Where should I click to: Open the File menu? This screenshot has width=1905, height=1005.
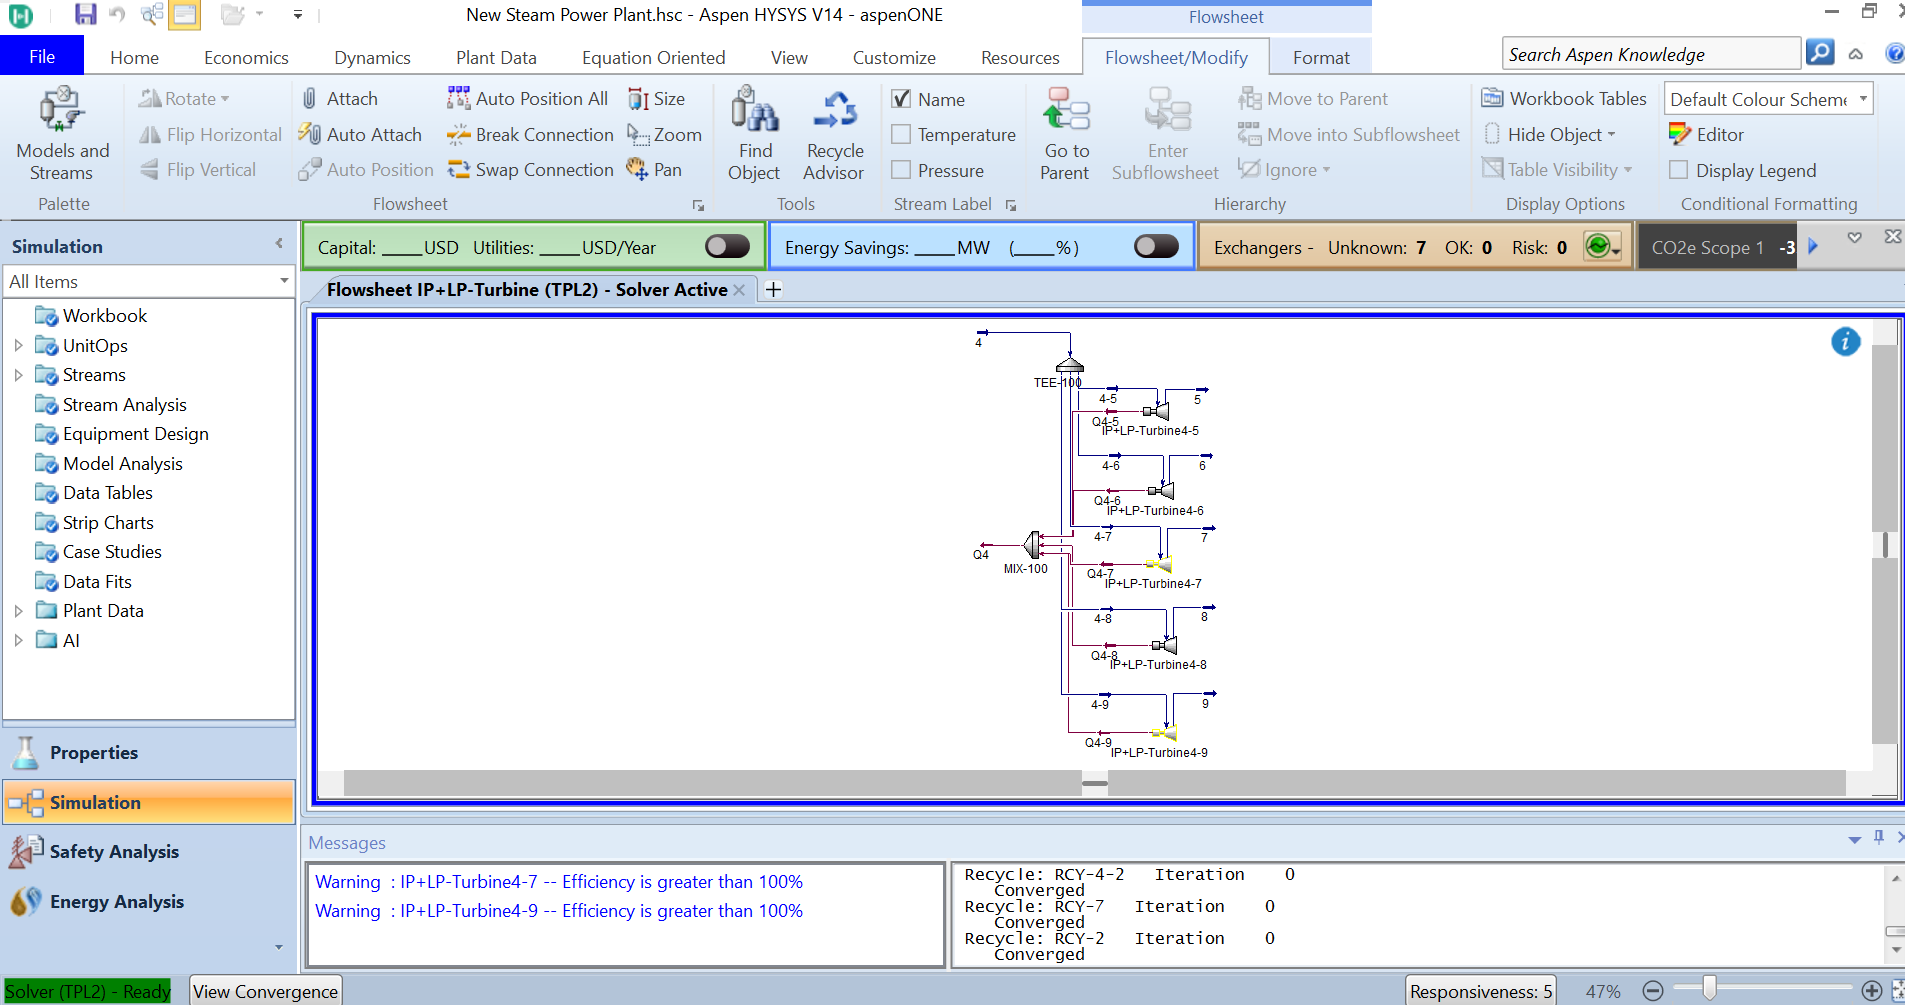[x=42, y=57]
